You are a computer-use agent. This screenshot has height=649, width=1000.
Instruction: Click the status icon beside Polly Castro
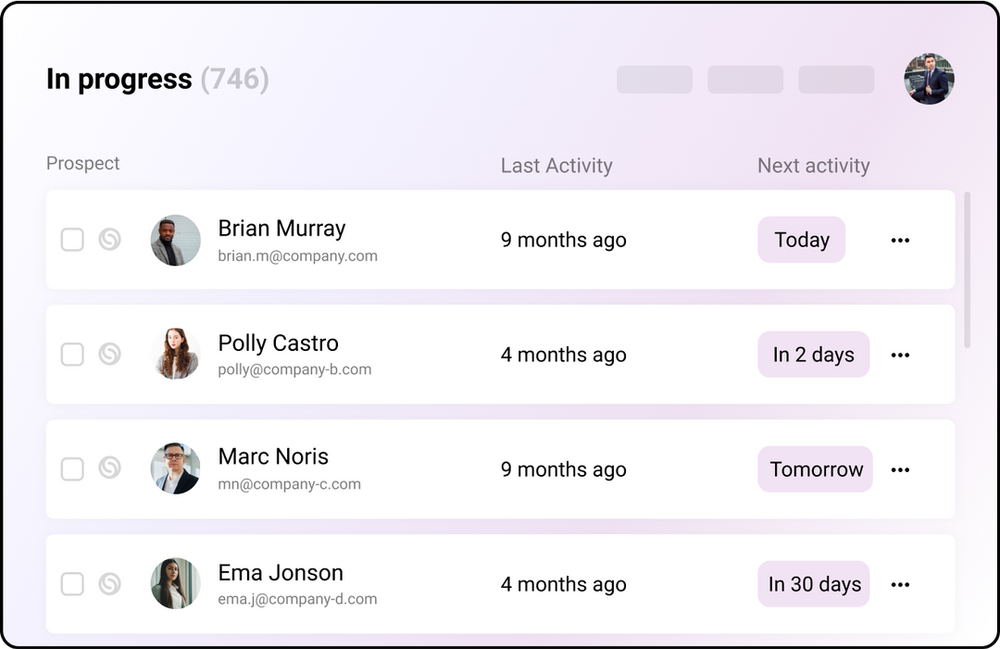tap(109, 354)
